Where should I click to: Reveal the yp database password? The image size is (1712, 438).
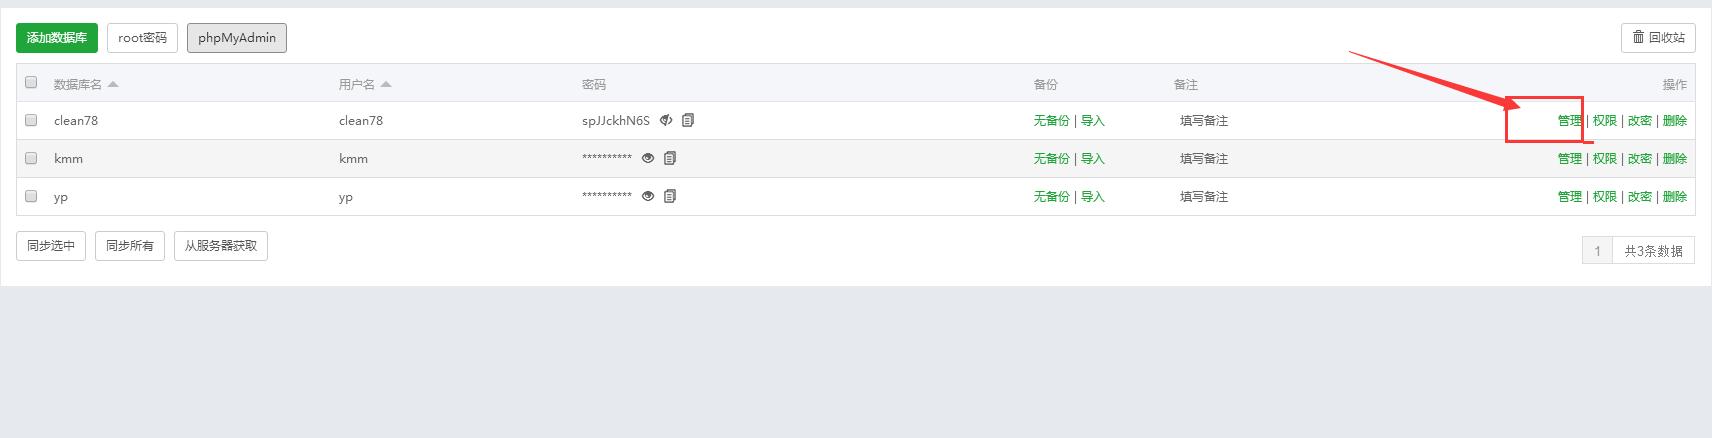pyautogui.click(x=648, y=196)
